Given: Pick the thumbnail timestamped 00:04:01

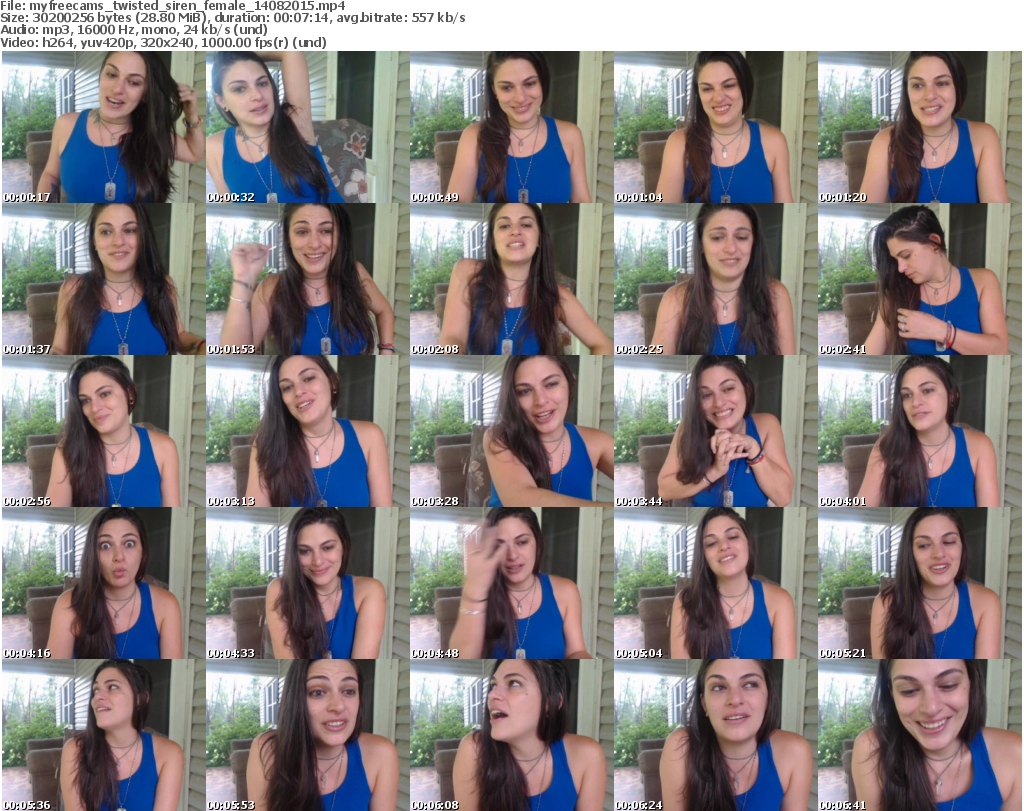Looking at the screenshot, I should (x=920, y=432).
